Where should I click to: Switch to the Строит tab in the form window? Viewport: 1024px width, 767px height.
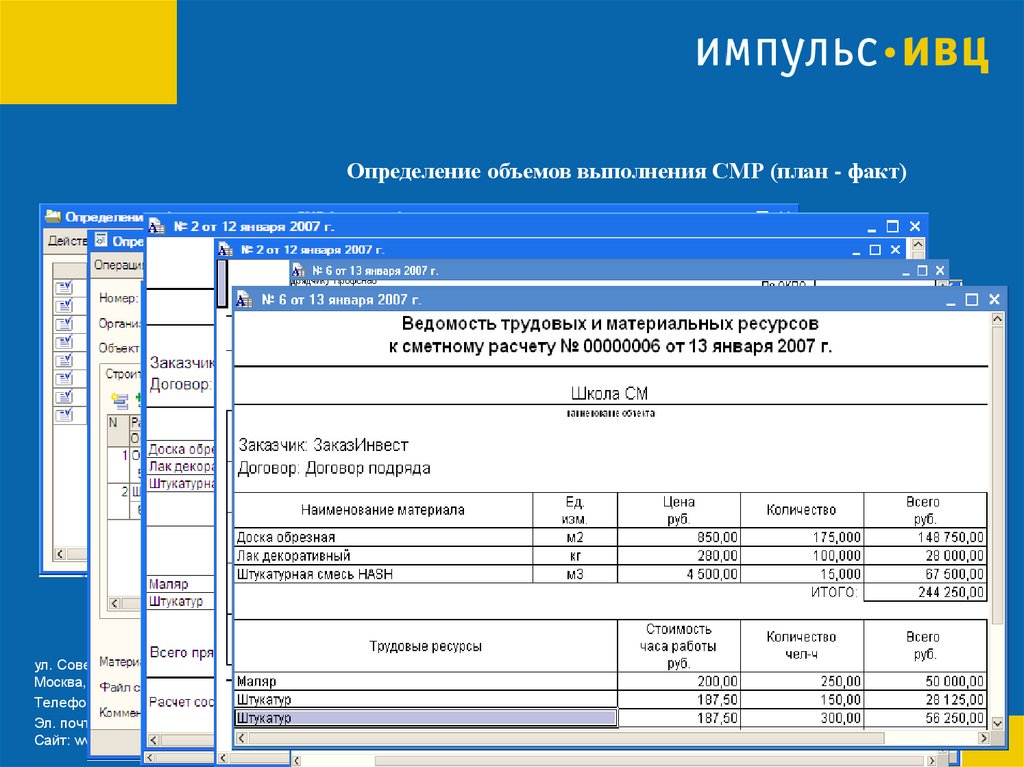click(123, 374)
